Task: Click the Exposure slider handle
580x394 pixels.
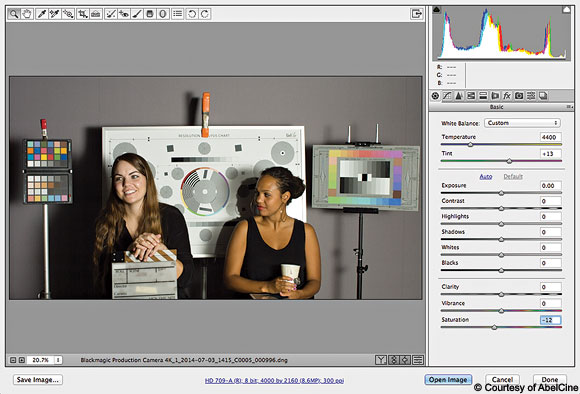Action: tap(501, 193)
